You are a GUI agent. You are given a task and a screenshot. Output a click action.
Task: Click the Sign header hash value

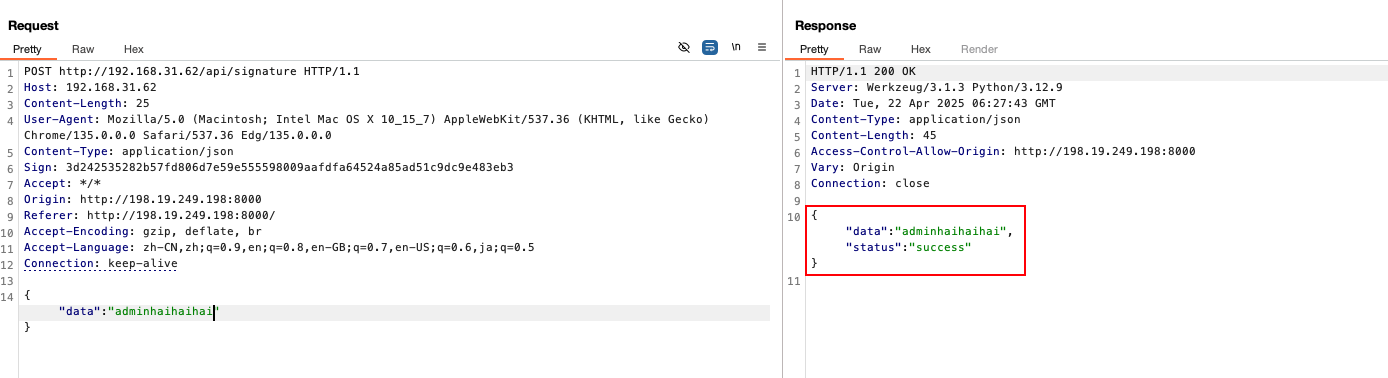pyautogui.click(x=290, y=168)
